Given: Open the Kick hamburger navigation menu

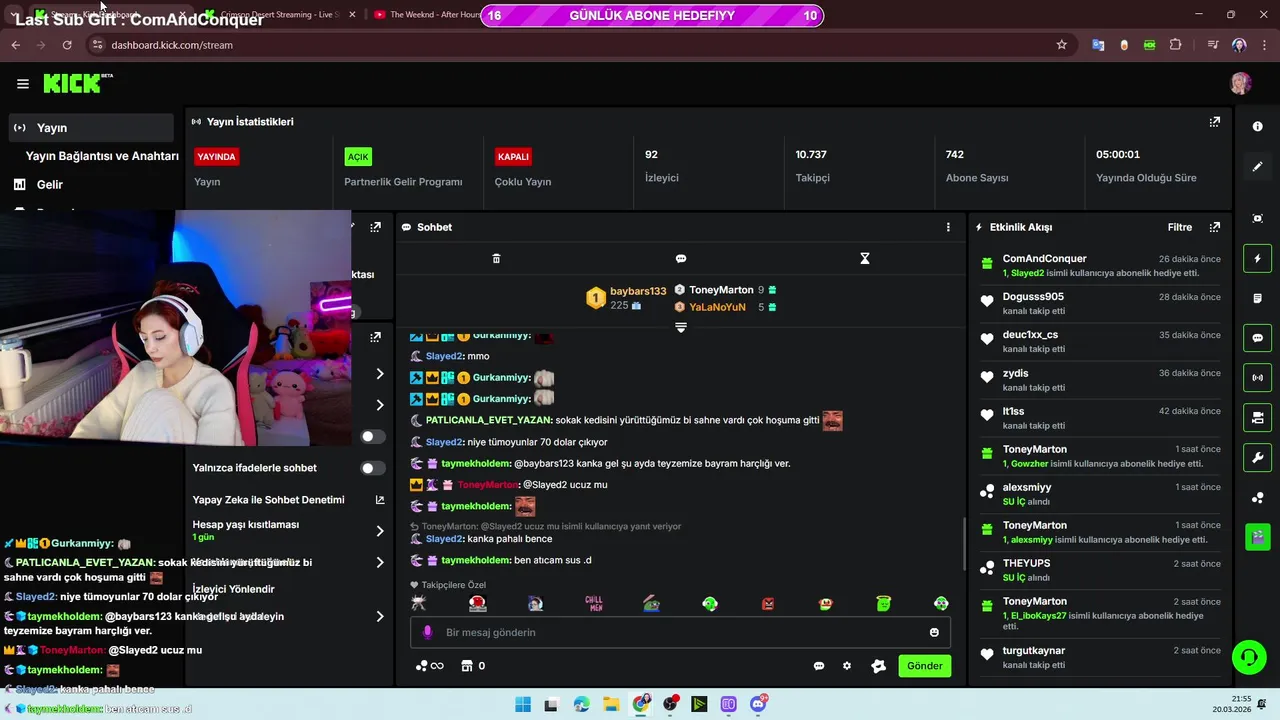Looking at the screenshot, I should pyautogui.click(x=22, y=84).
